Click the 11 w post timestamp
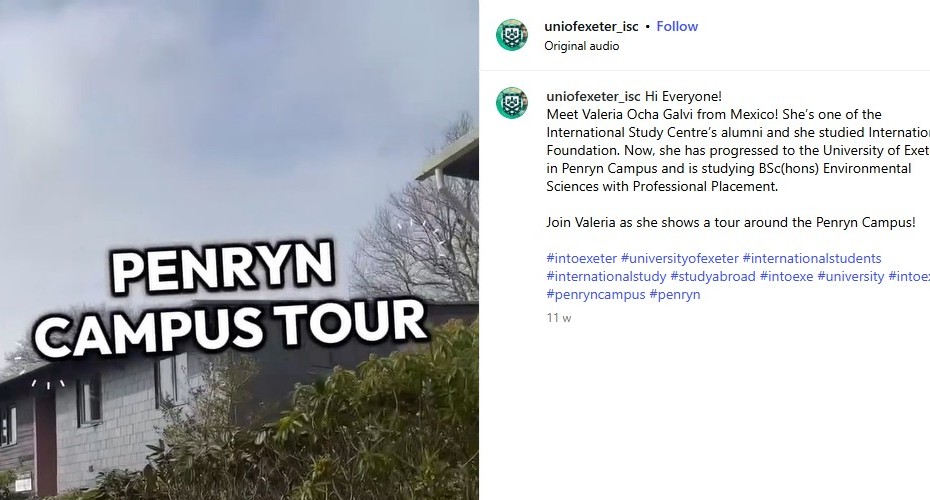The width and height of the screenshot is (930, 500). pos(559,318)
